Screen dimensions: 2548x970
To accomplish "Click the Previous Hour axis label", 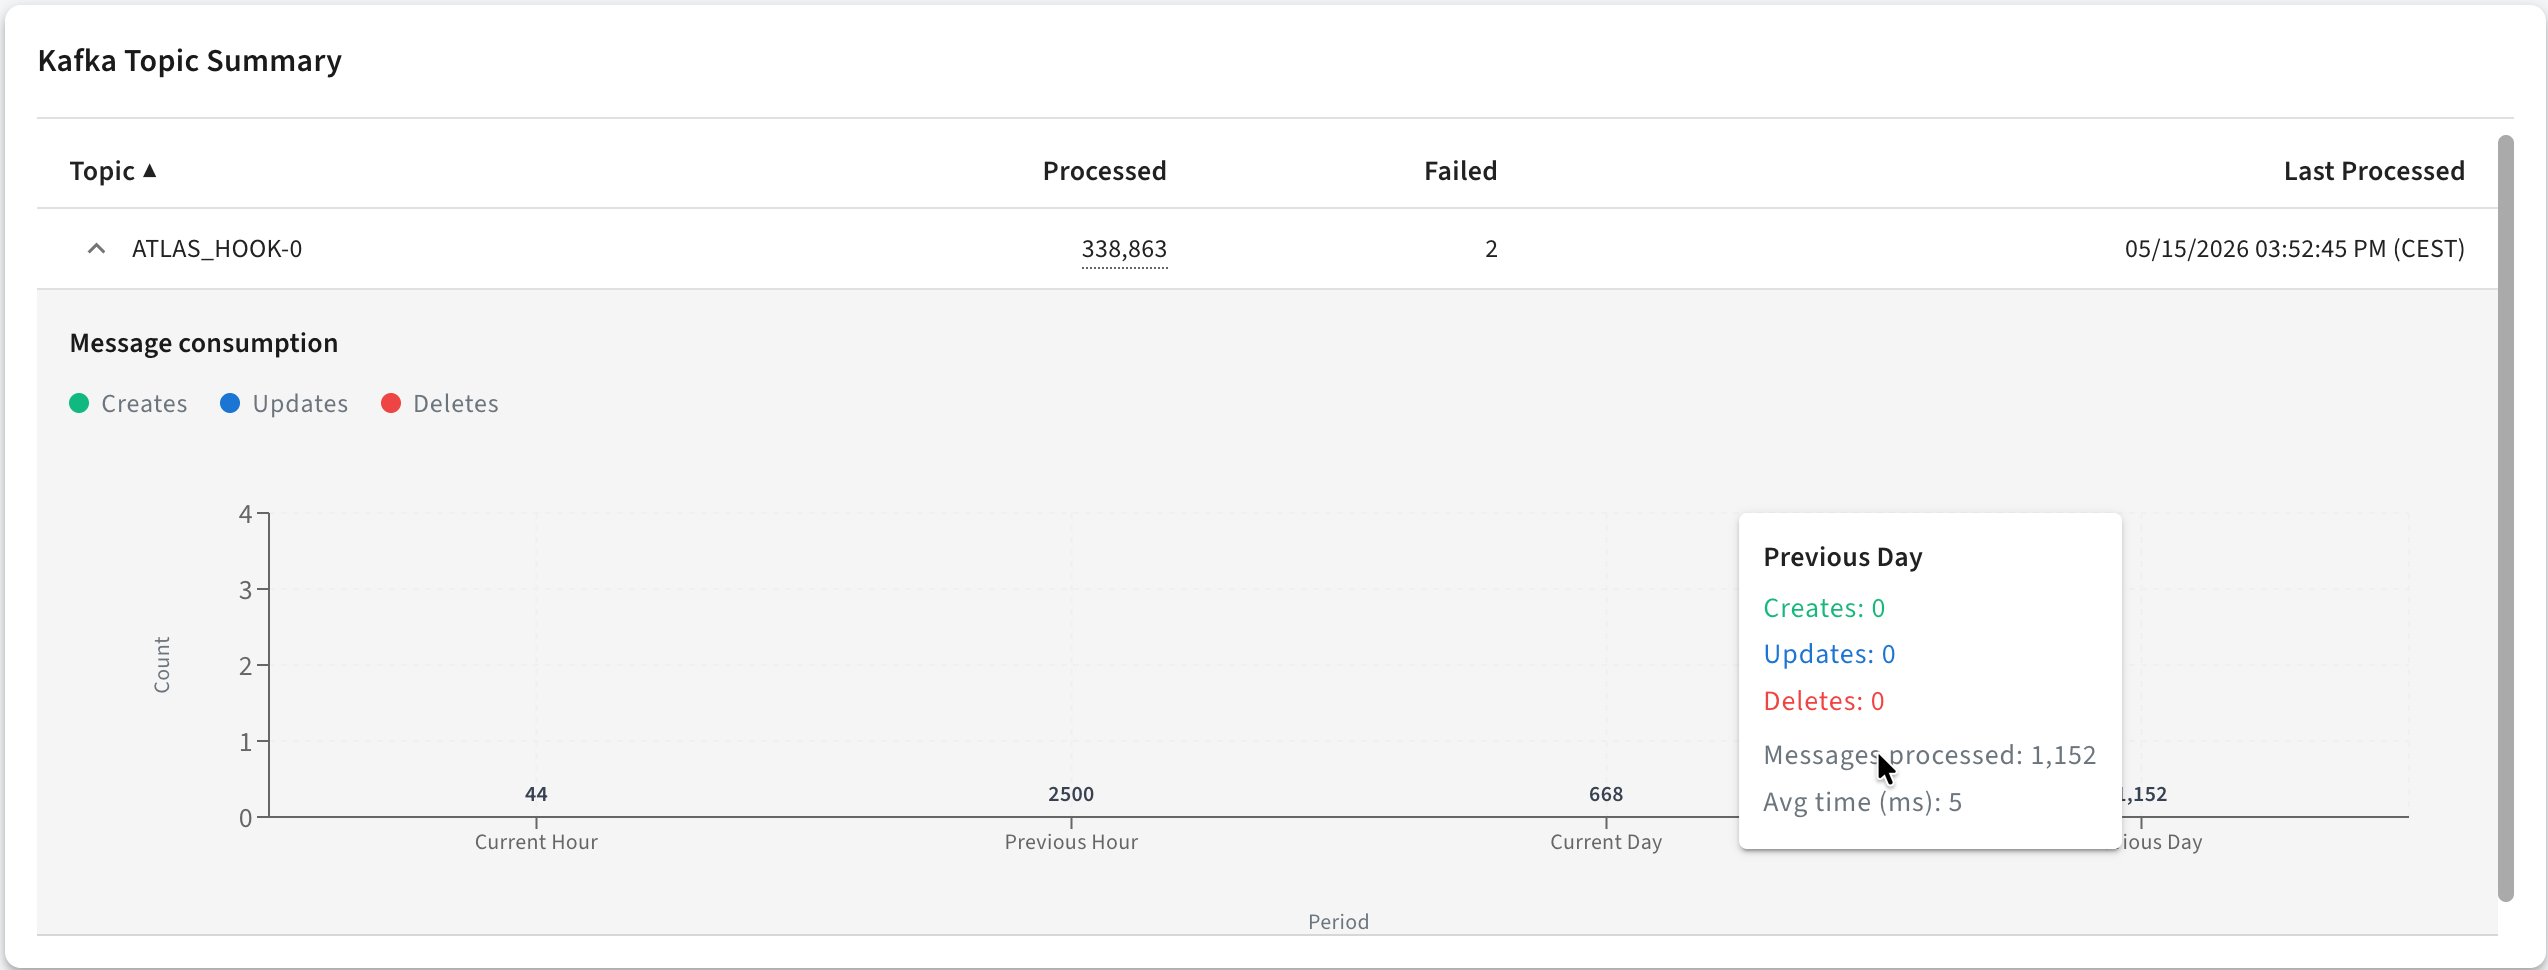I will tap(1071, 842).
